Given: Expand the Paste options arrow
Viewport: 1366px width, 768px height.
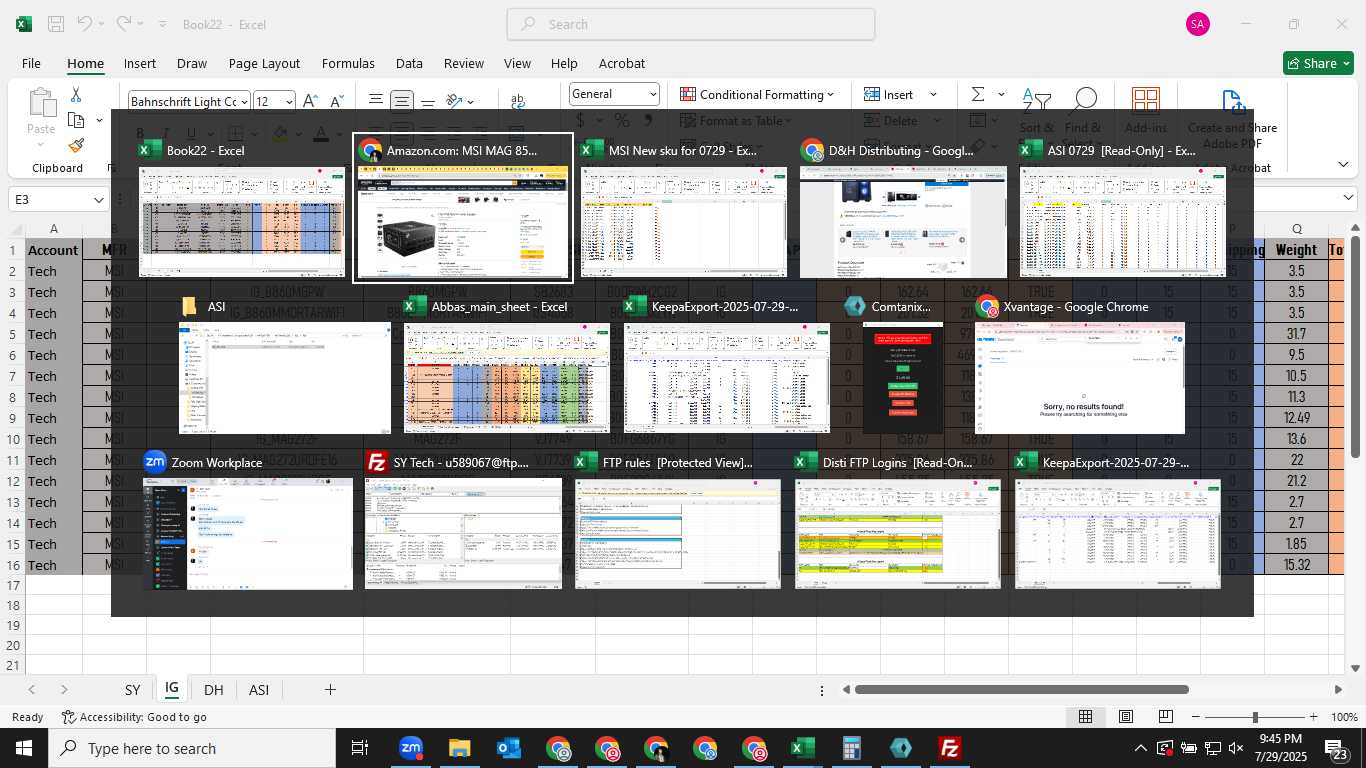Looking at the screenshot, I should [x=41, y=146].
